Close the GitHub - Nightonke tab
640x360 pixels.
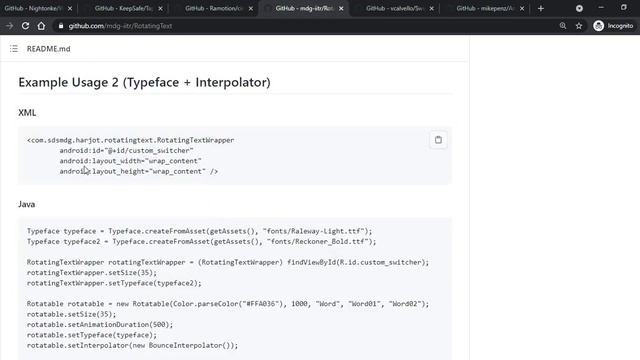[70, 8]
